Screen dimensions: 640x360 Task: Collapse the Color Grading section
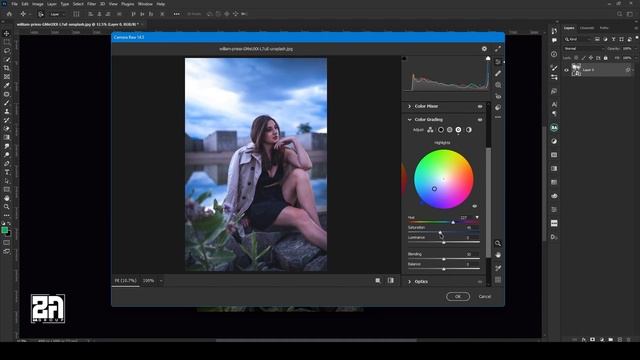coord(409,120)
